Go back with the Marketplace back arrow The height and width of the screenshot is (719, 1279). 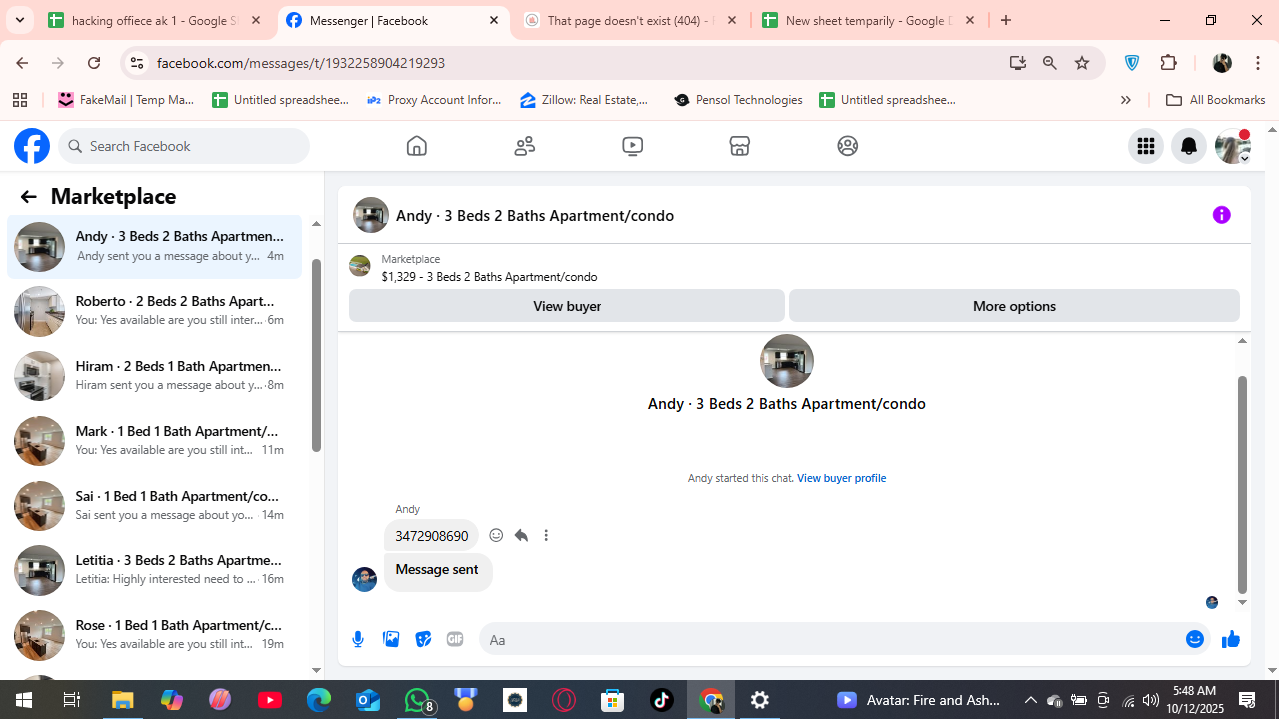click(x=28, y=197)
